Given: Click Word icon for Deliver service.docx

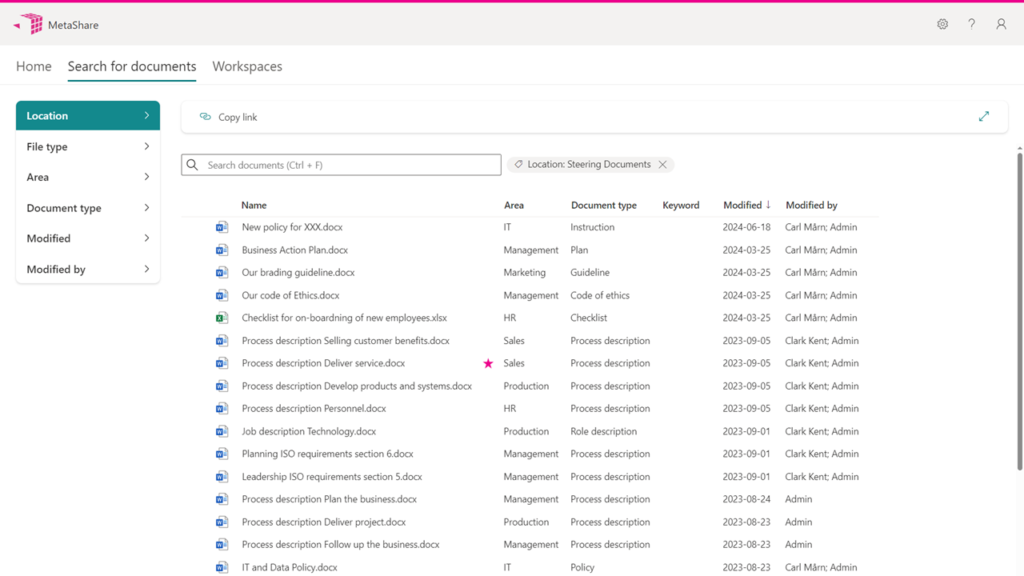Looking at the screenshot, I should coord(222,363).
